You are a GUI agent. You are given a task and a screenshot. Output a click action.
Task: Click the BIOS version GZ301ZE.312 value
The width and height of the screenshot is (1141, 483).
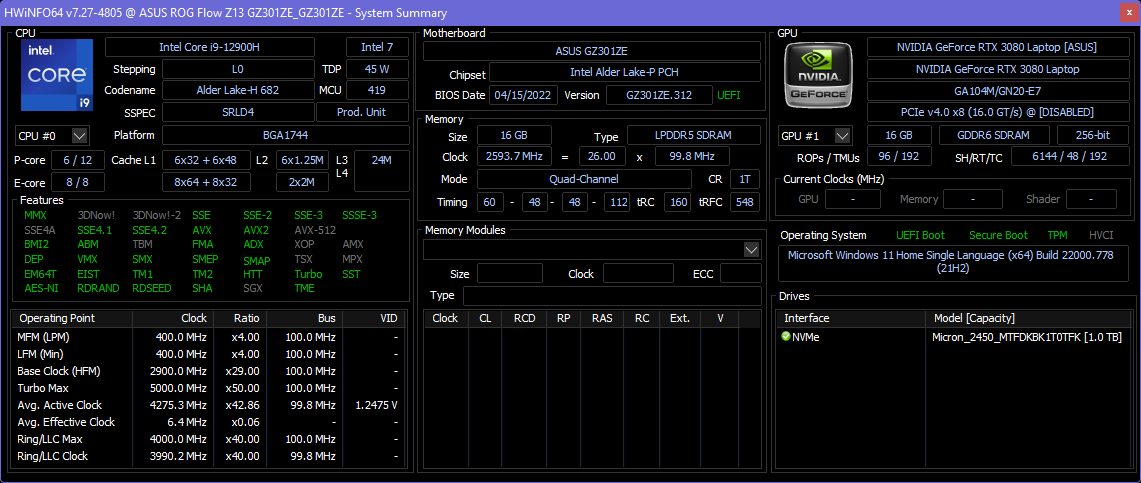659,95
